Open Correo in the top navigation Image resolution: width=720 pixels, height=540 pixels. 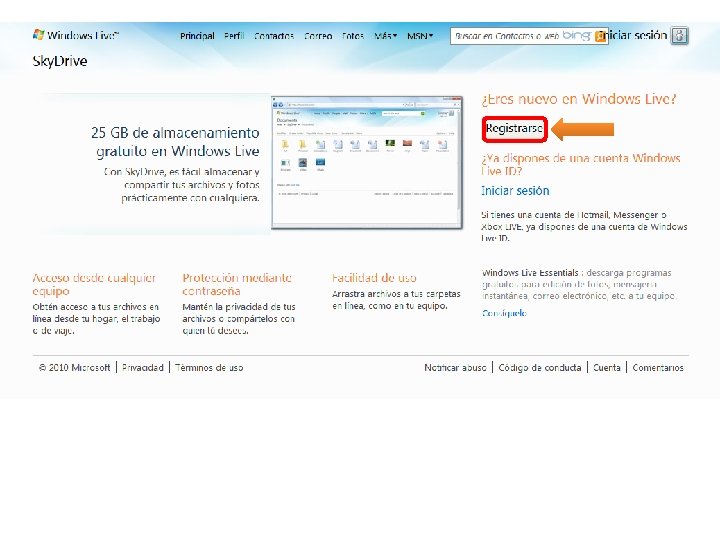[x=318, y=36]
